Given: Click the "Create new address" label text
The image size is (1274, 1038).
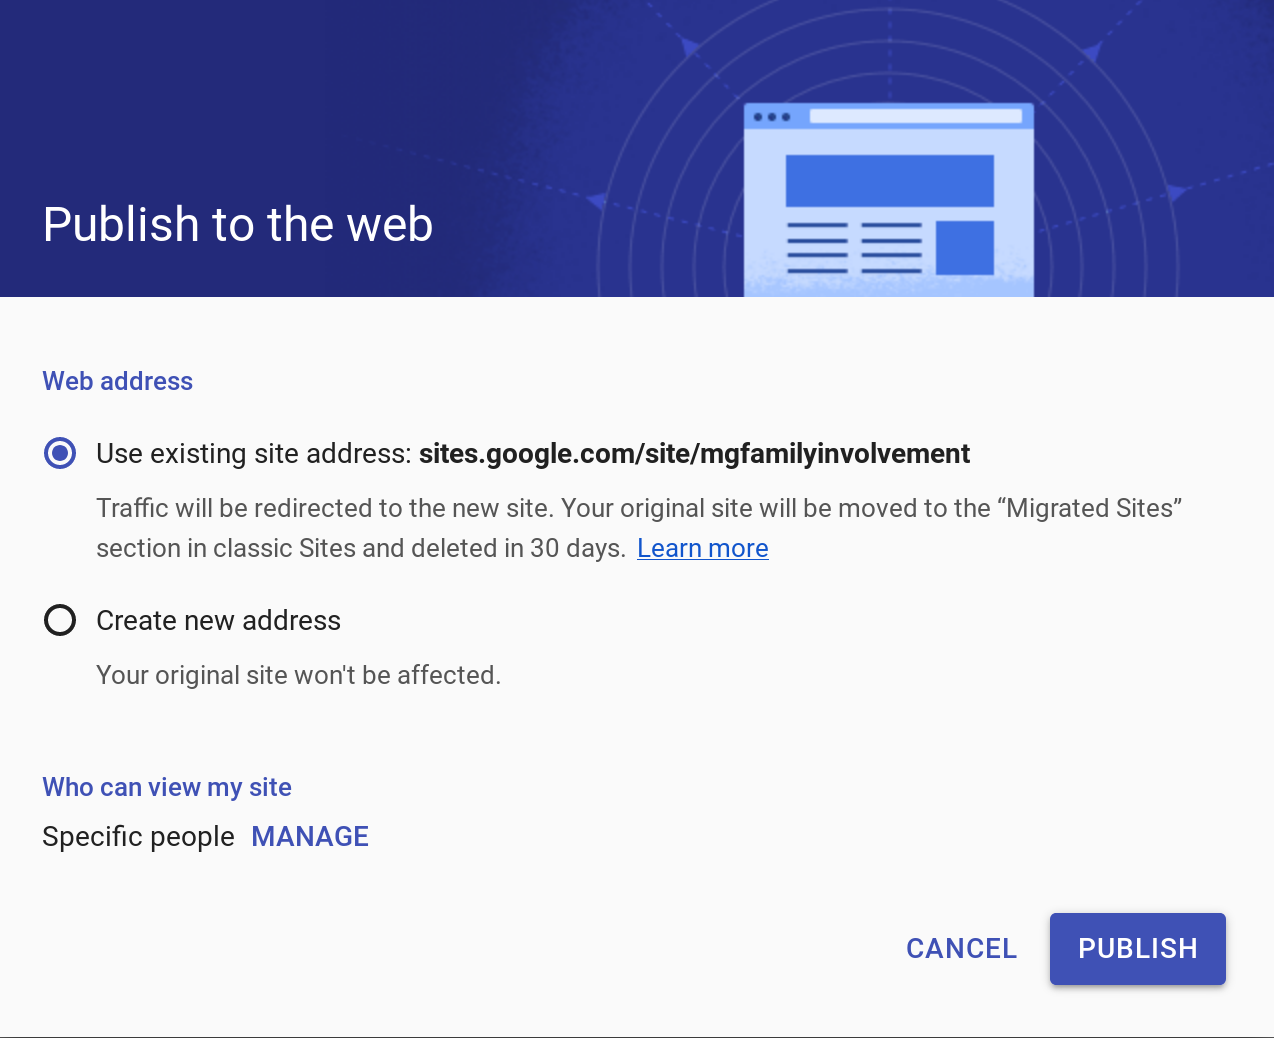Looking at the screenshot, I should pyautogui.click(x=218, y=620).
